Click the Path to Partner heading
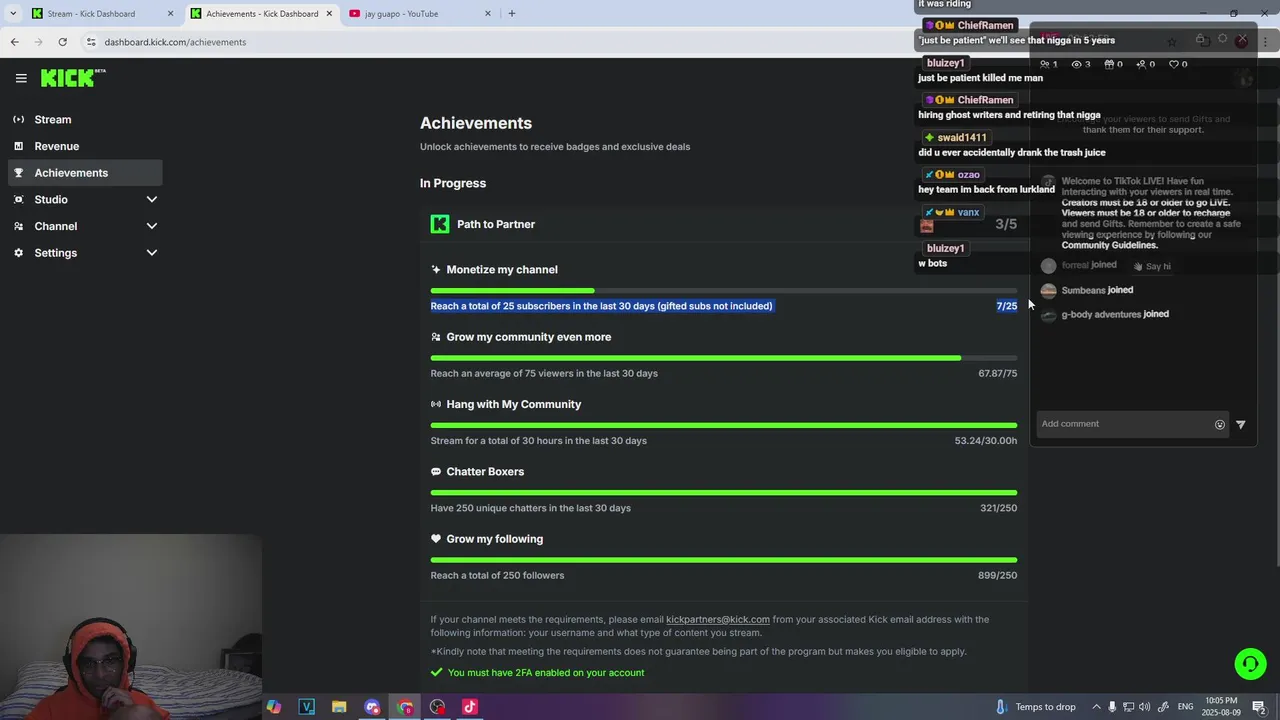1280x720 pixels. click(x=496, y=224)
